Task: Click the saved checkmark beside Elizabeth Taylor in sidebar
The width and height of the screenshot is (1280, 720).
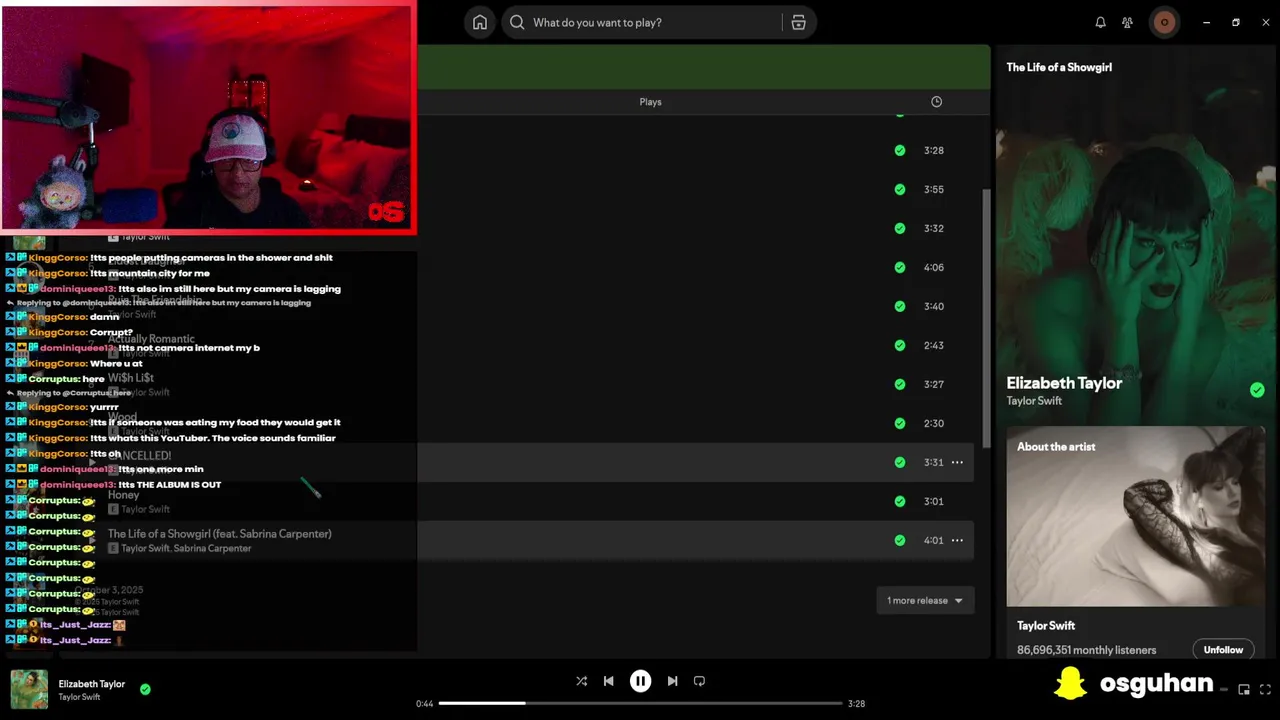Action: (x=1257, y=390)
